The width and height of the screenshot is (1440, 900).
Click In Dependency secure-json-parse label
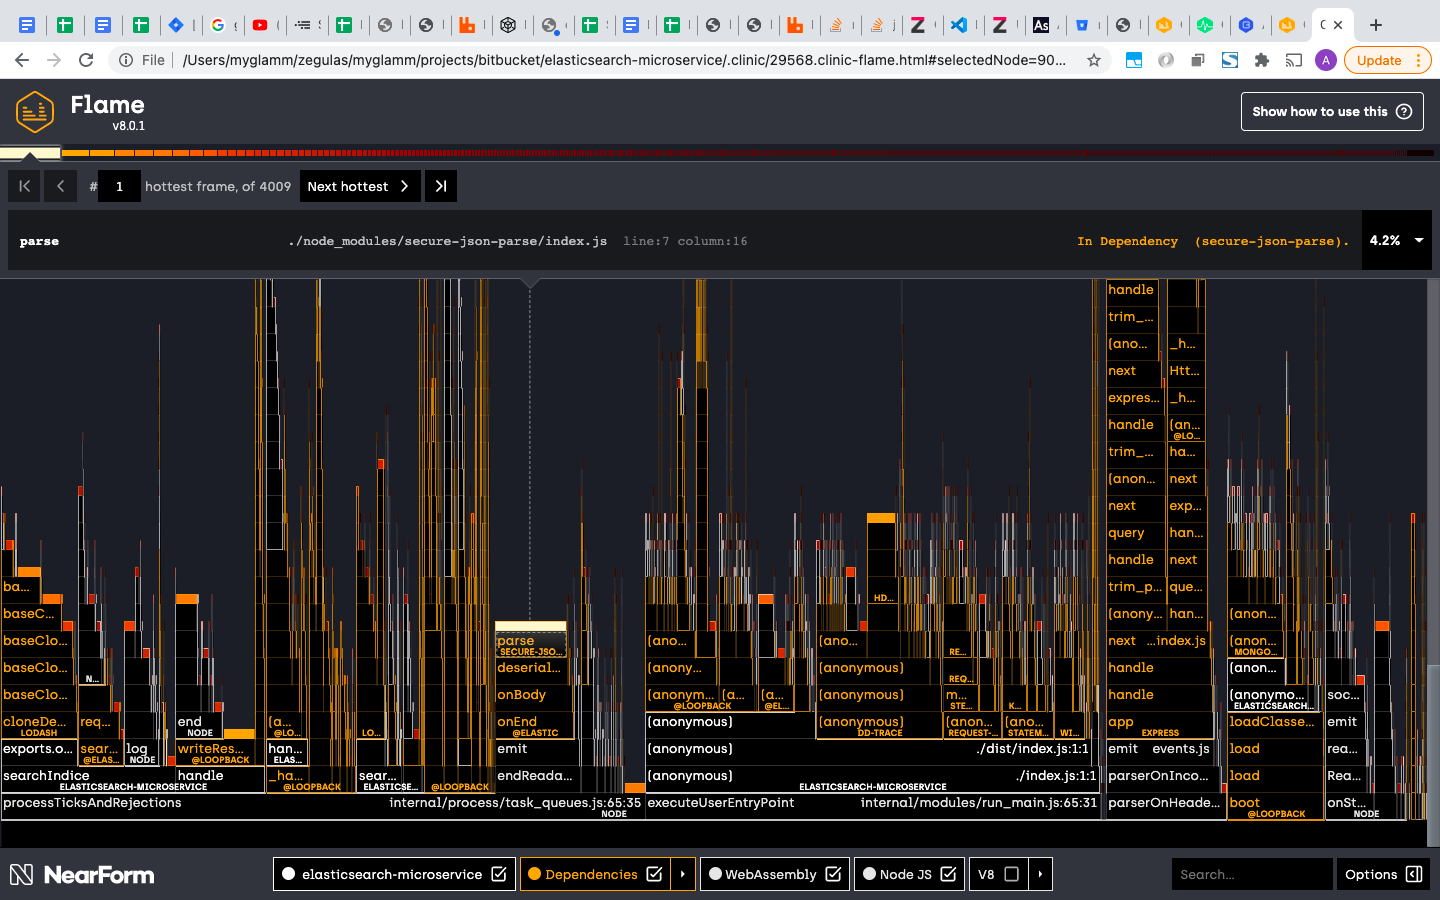1213,241
